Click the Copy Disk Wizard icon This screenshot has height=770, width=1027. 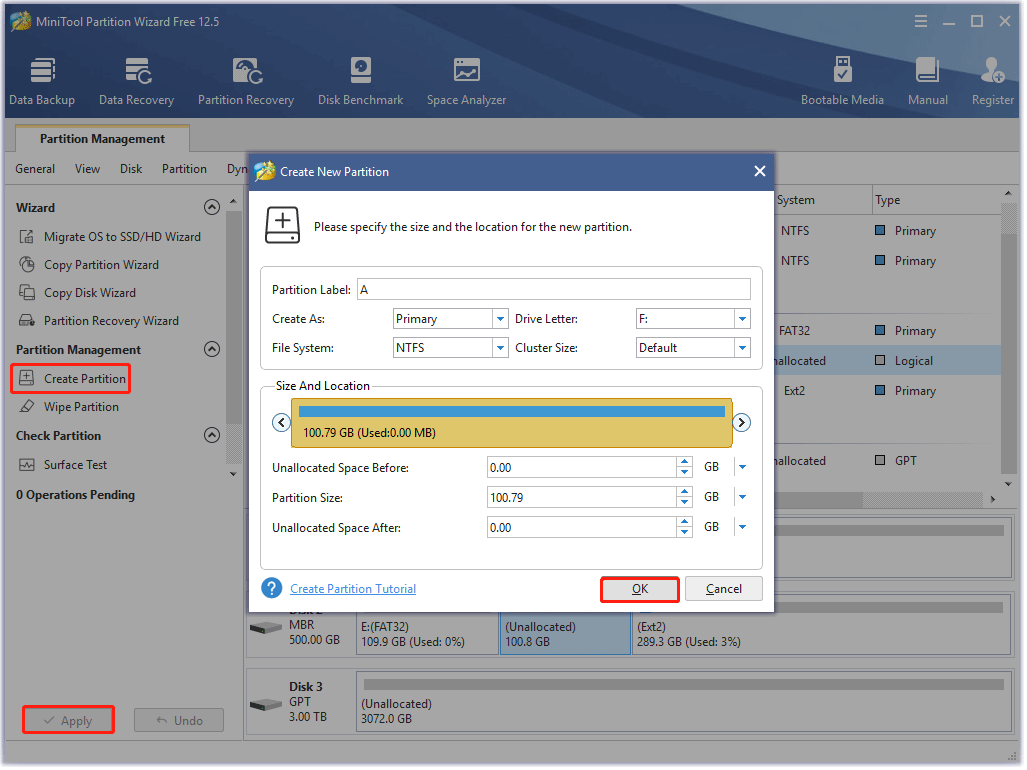pos(27,293)
